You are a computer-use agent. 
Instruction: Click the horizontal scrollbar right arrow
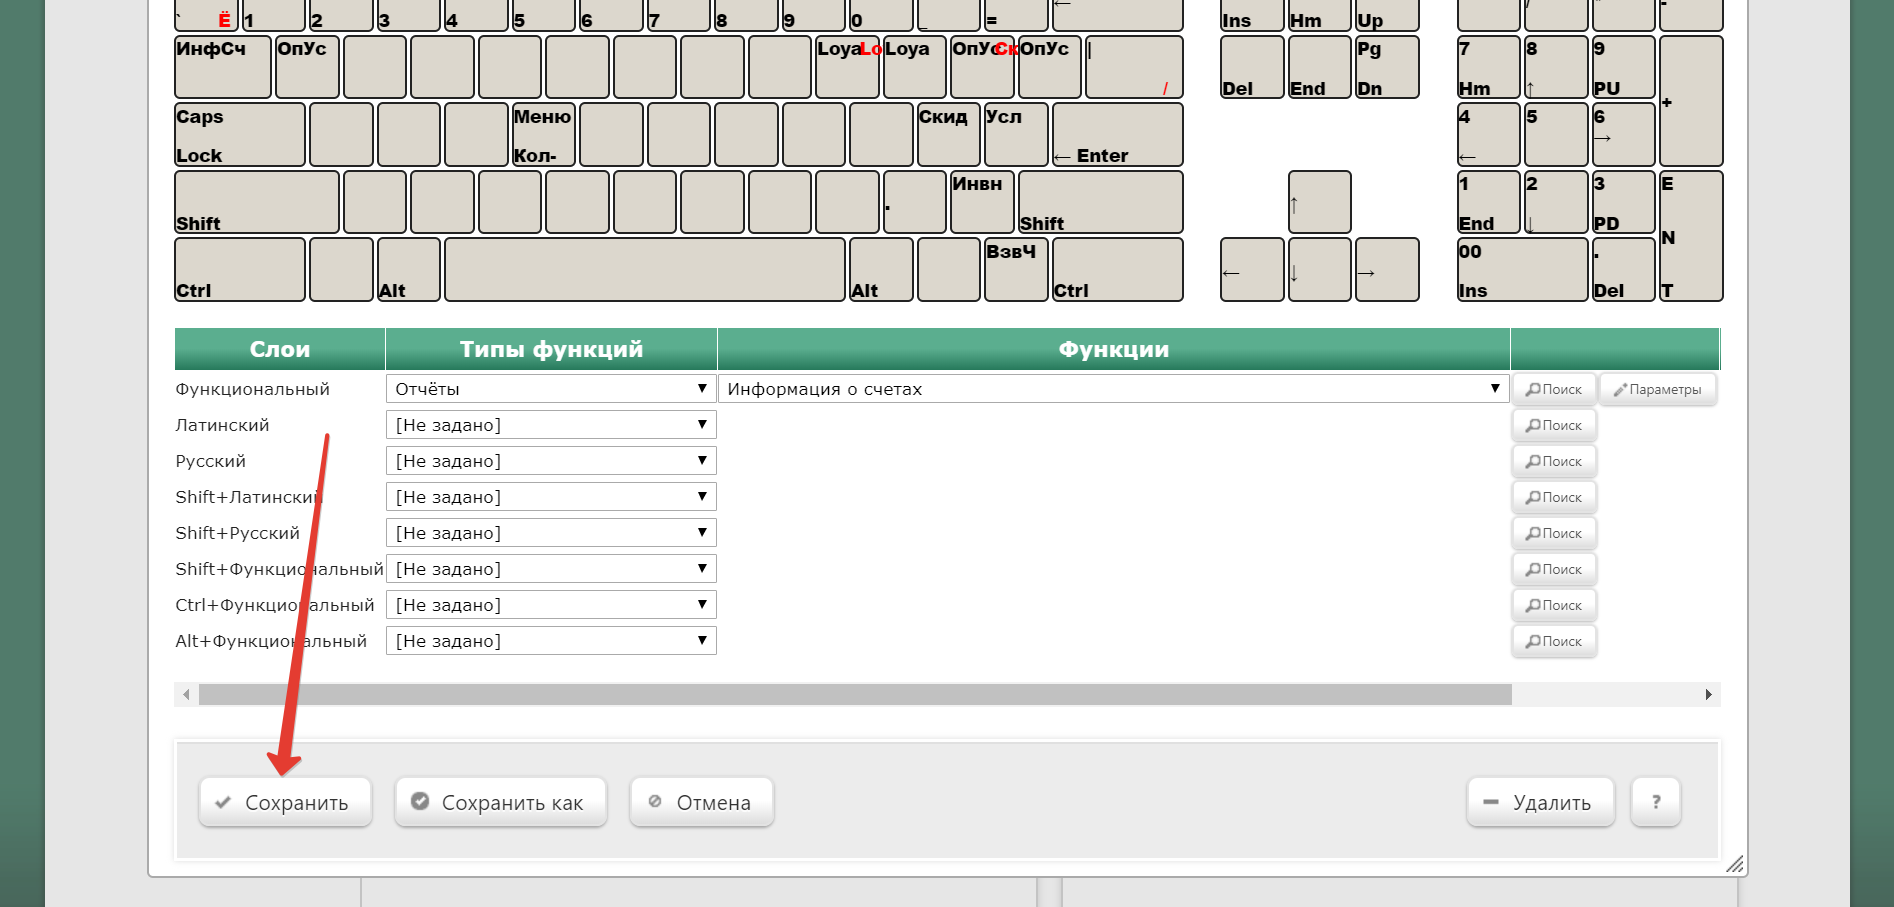(1708, 695)
